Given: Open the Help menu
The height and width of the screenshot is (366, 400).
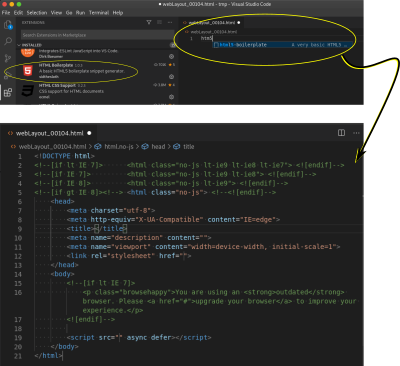Looking at the screenshot, I should click(x=118, y=13).
